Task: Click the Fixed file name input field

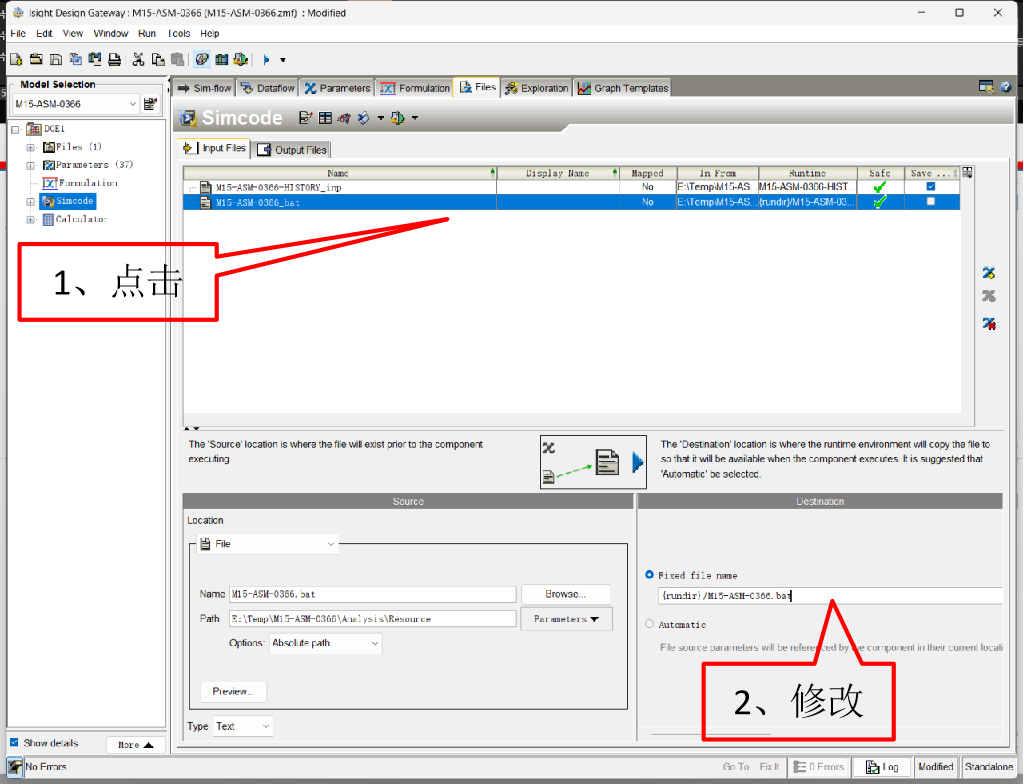Action: pos(828,596)
